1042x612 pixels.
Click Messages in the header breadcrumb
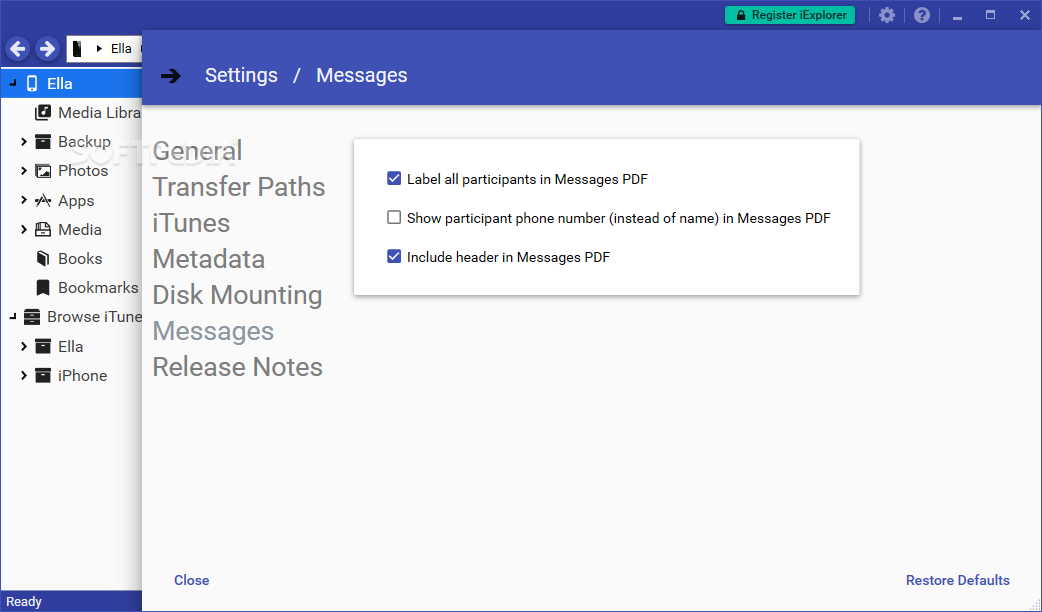click(x=362, y=75)
